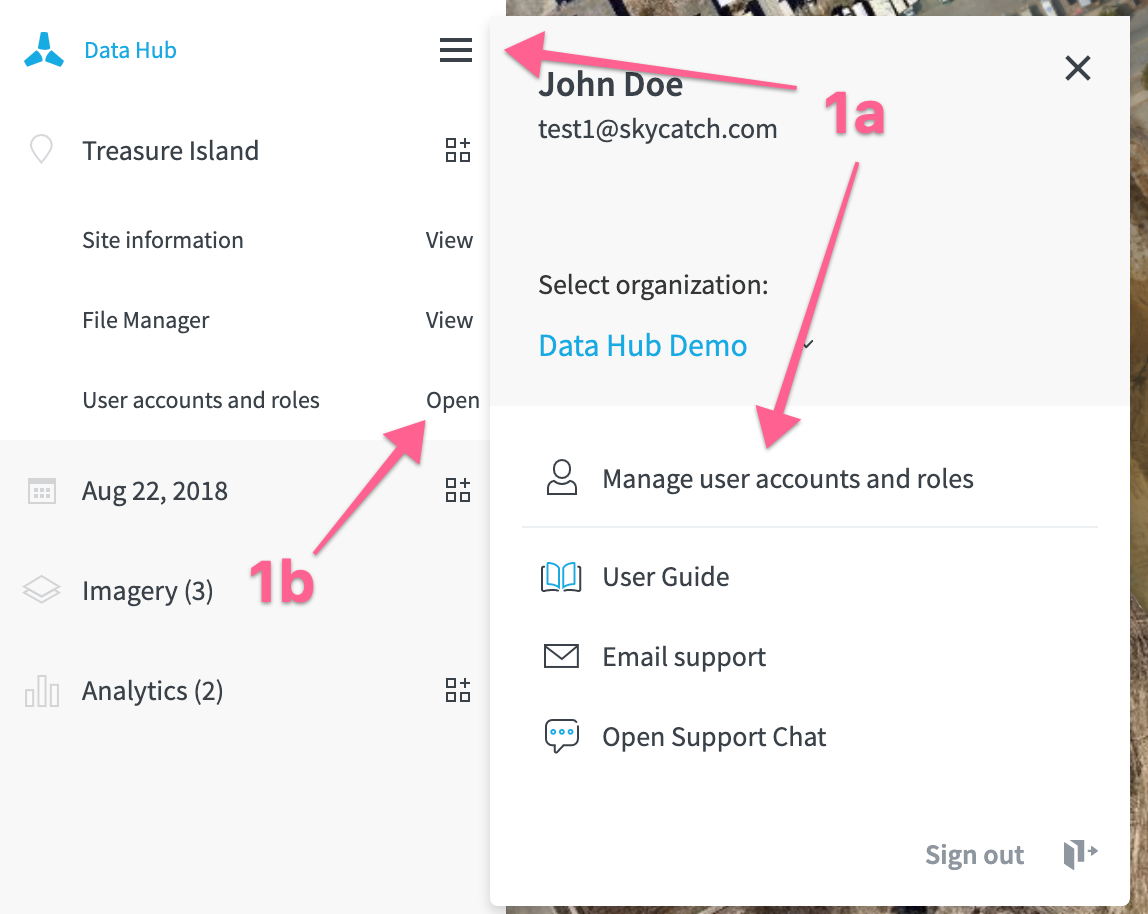Viewport: 1148px width, 914px height.
Task: Click View next to Site information
Action: coord(449,240)
